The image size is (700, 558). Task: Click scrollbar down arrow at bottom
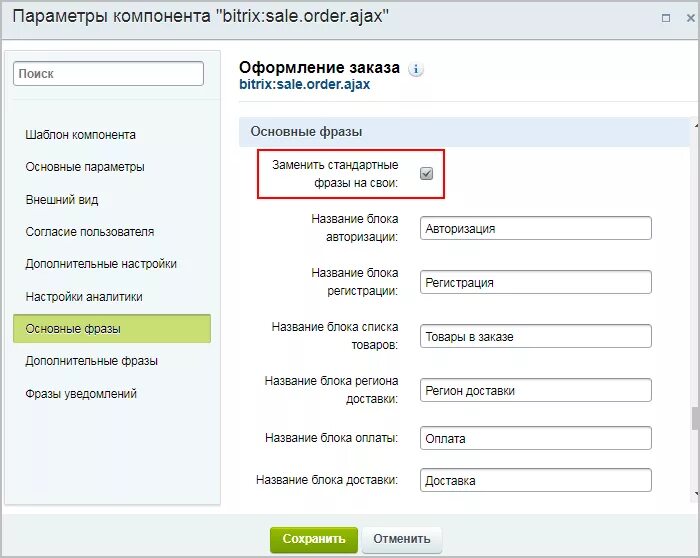(x=696, y=493)
